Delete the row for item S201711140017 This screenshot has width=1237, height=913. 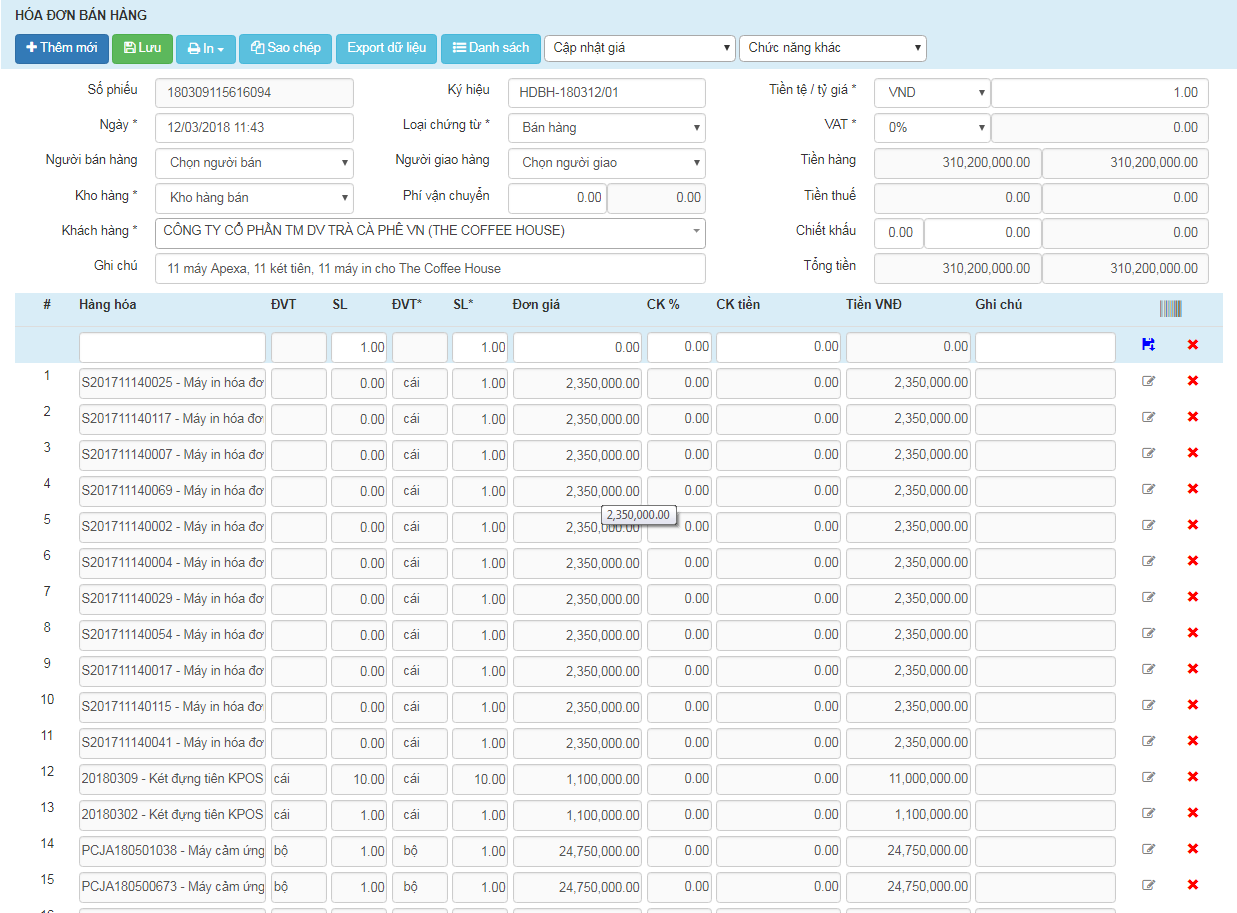click(1192, 669)
